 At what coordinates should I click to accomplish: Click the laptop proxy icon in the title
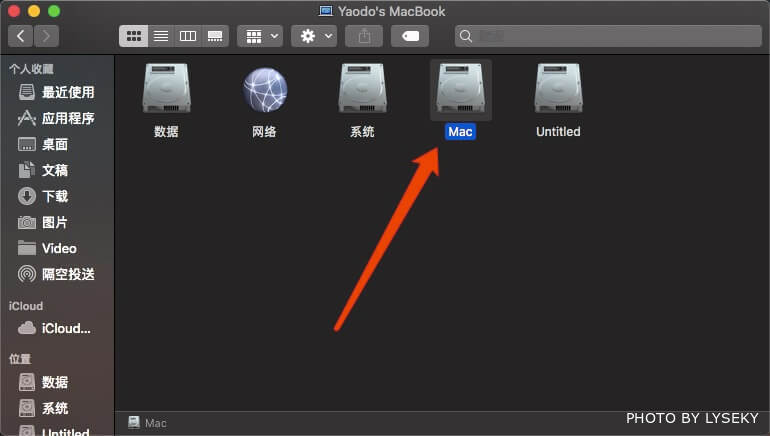coord(326,11)
